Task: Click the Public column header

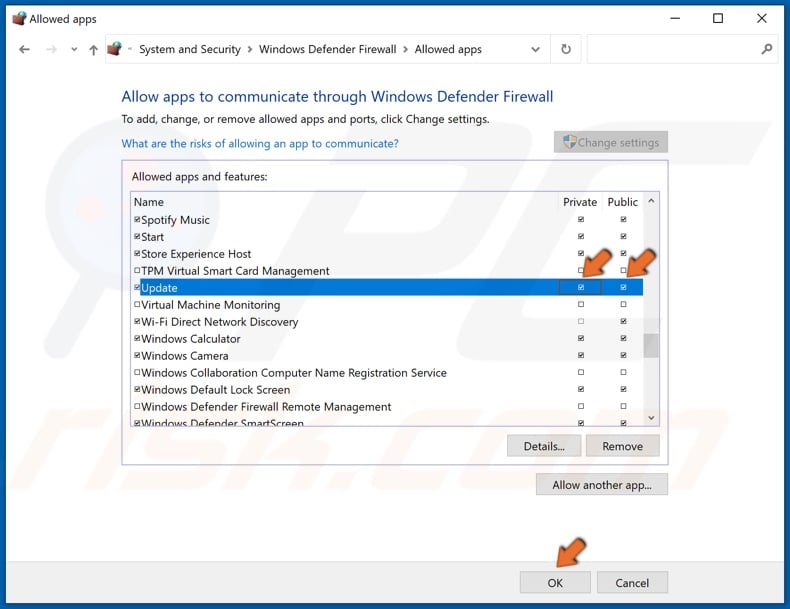Action: [x=623, y=202]
